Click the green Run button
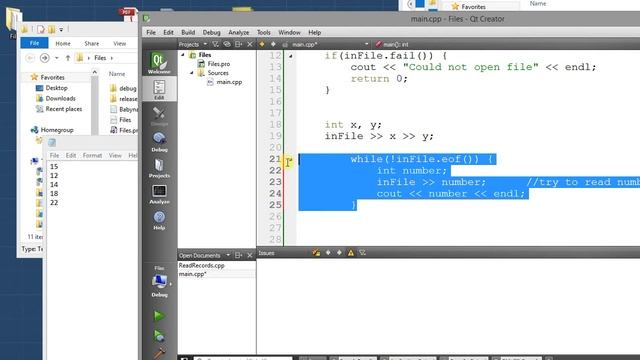The width and height of the screenshot is (640, 360). [159, 316]
